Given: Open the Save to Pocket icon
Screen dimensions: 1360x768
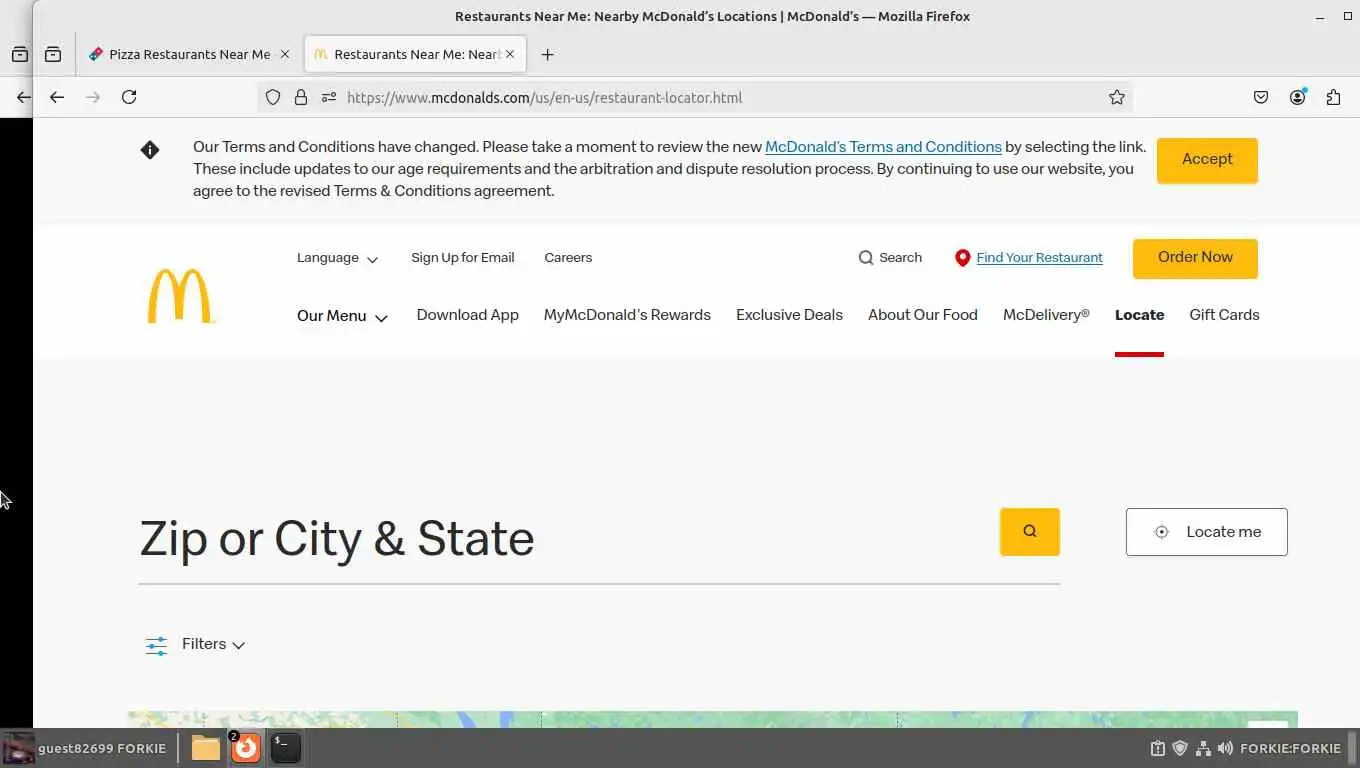Looking at the screenshot, I should [1261, 97].
